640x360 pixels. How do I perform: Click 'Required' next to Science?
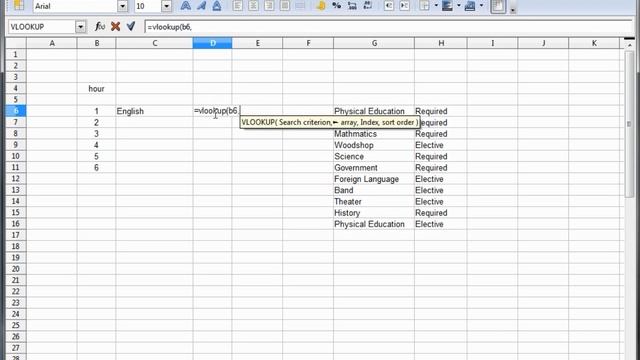441,156
